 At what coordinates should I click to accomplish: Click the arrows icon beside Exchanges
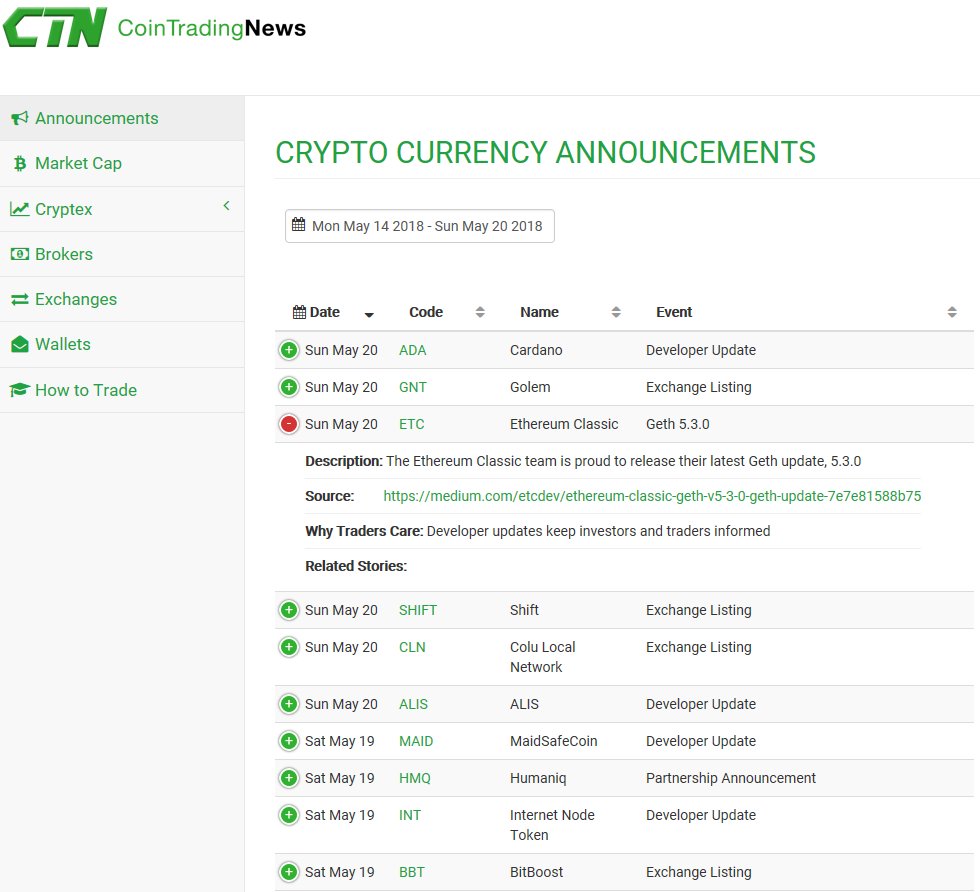click(19, 299)
